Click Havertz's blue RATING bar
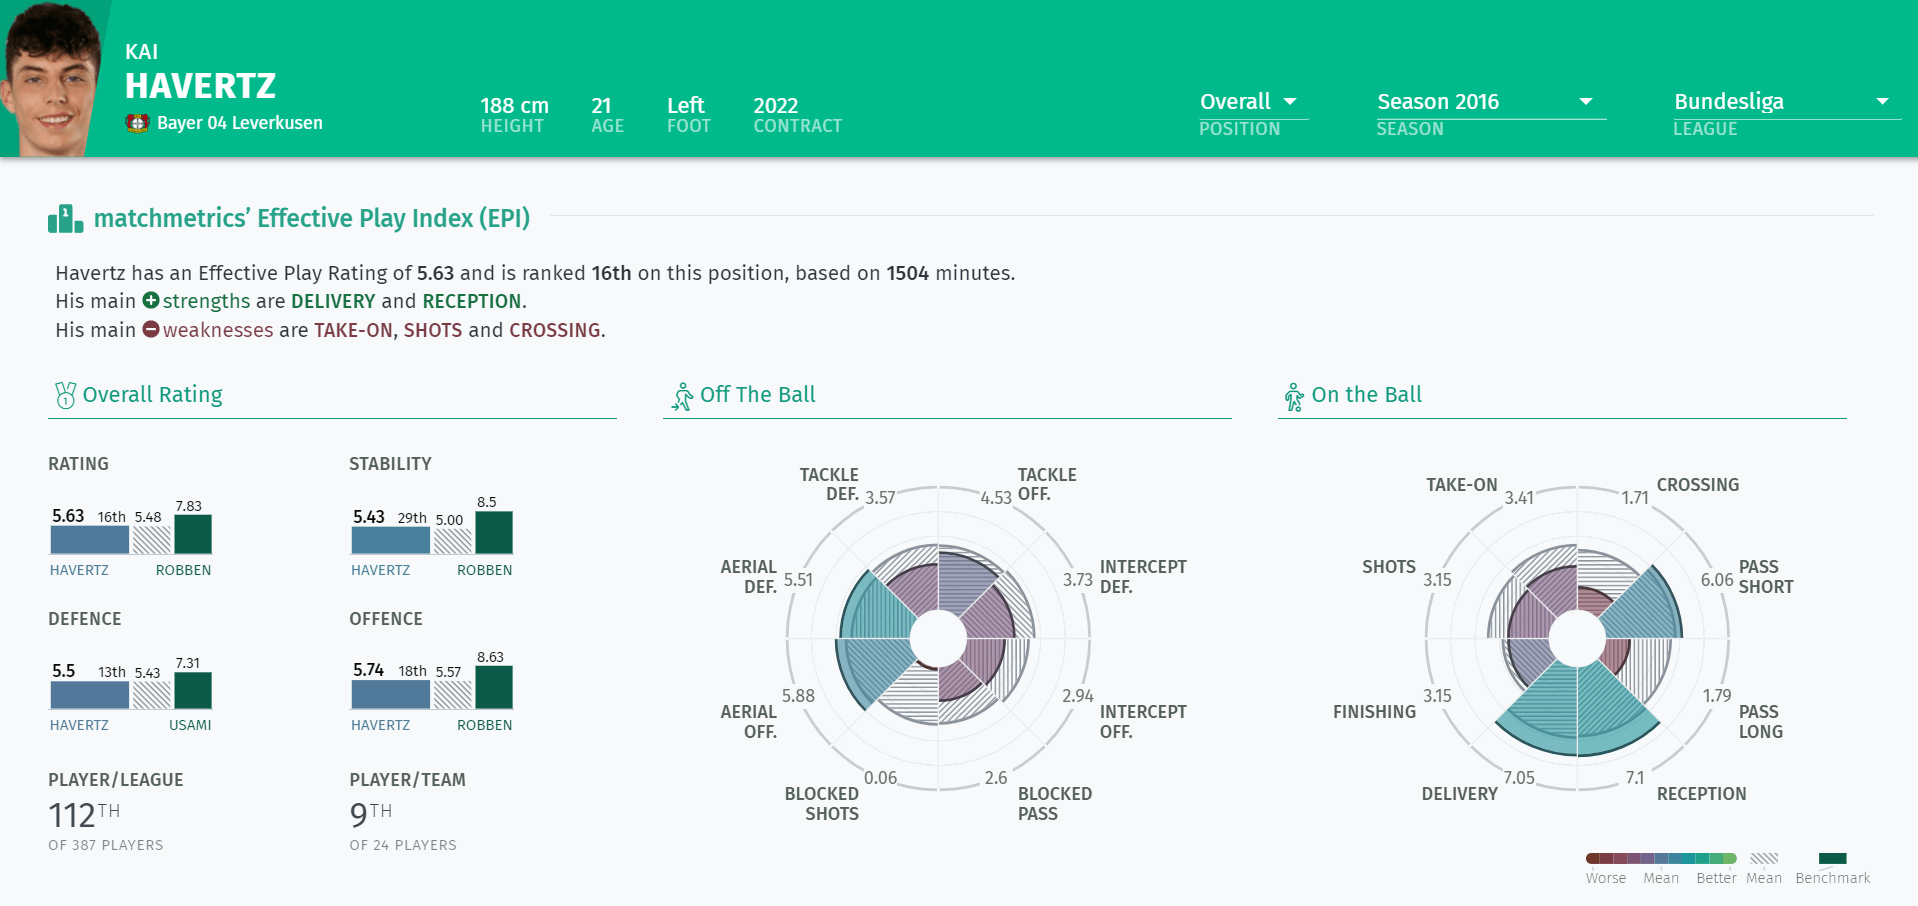Image resolution: width=1918 pixels, height=906 pixels. point(90,540)
